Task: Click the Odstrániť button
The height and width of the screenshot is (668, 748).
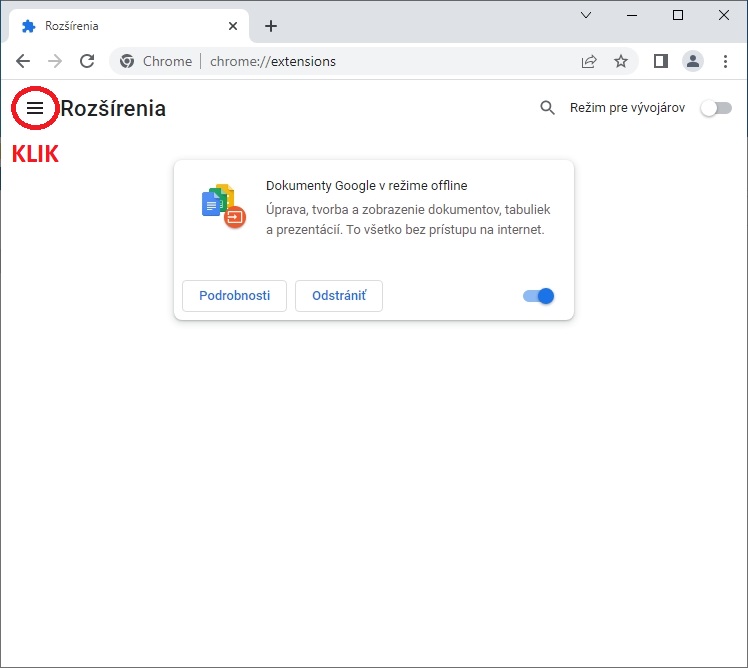Action: tap(339, 296)
